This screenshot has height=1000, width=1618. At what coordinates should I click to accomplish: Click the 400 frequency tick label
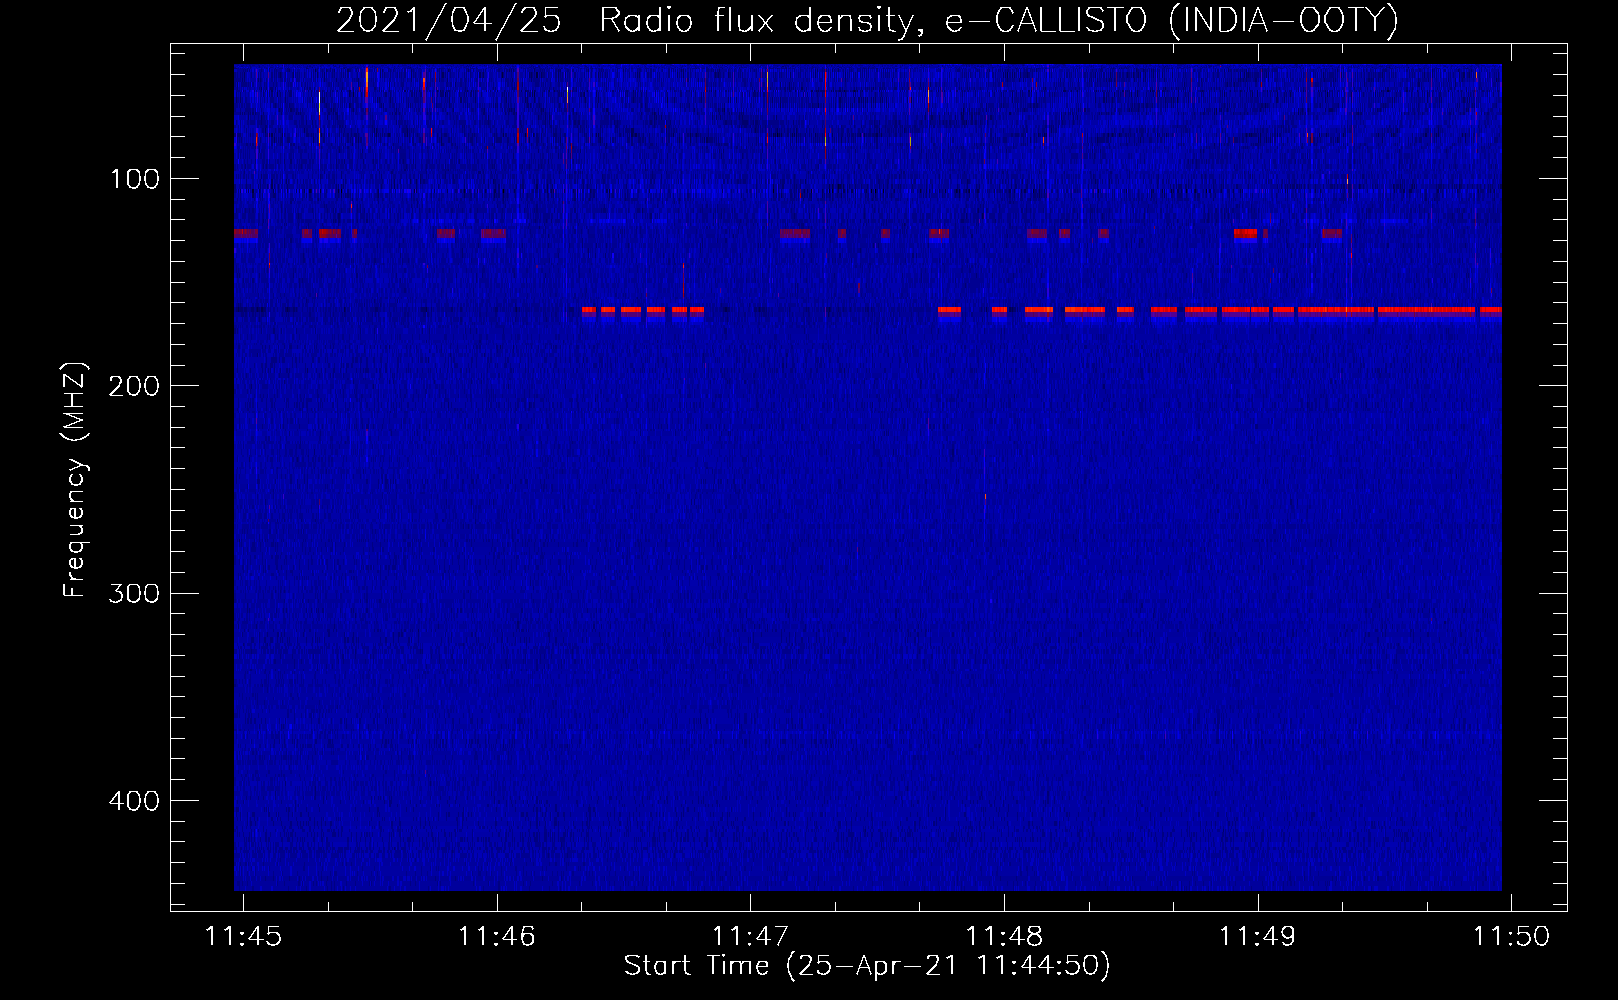coord(134,801)
